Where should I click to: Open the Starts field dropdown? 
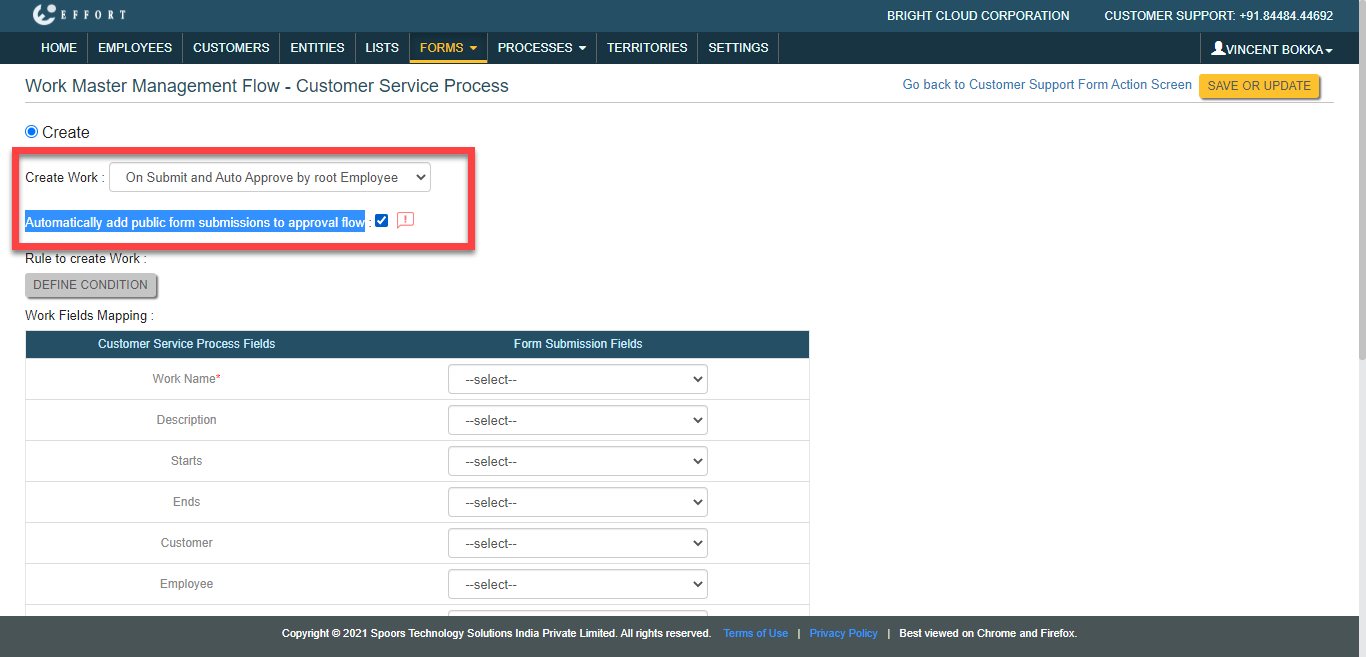(578, 462)
